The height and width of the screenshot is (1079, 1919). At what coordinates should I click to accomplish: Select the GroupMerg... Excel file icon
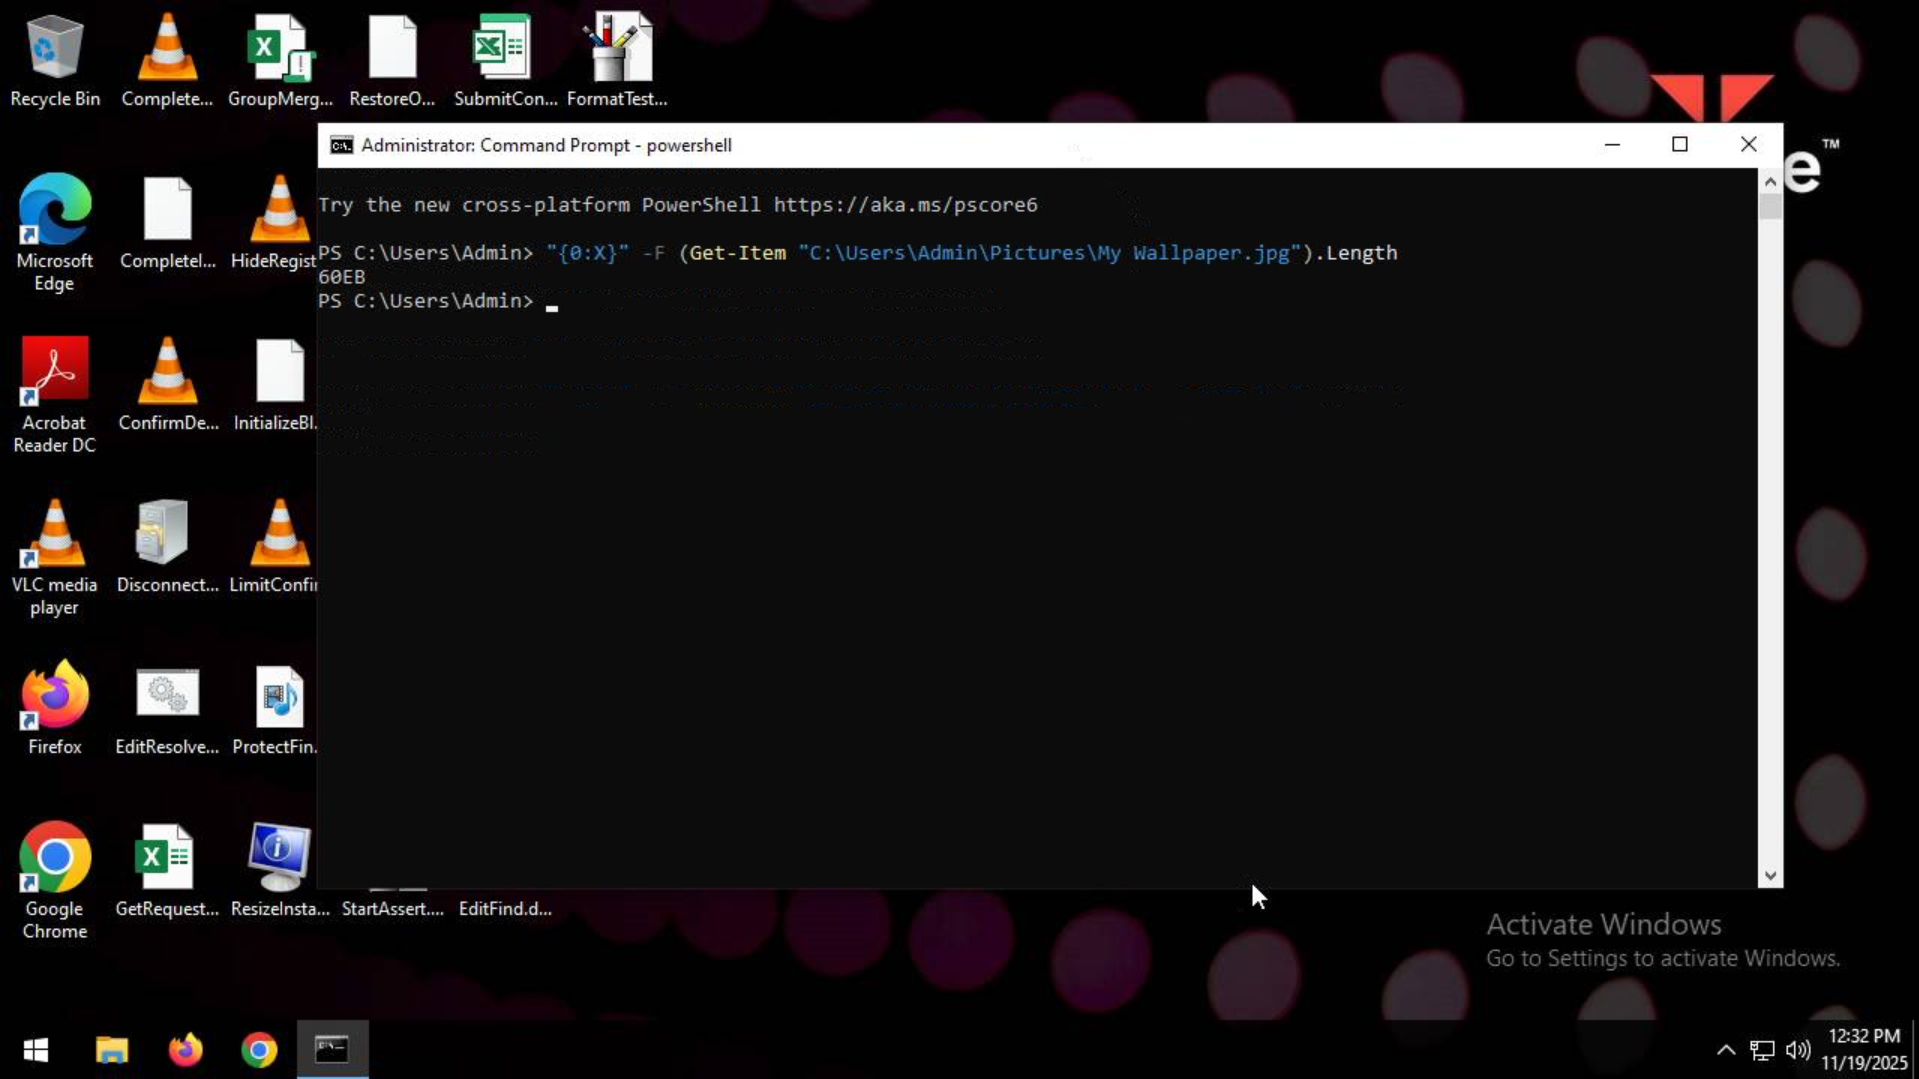[x=280, y=60]
